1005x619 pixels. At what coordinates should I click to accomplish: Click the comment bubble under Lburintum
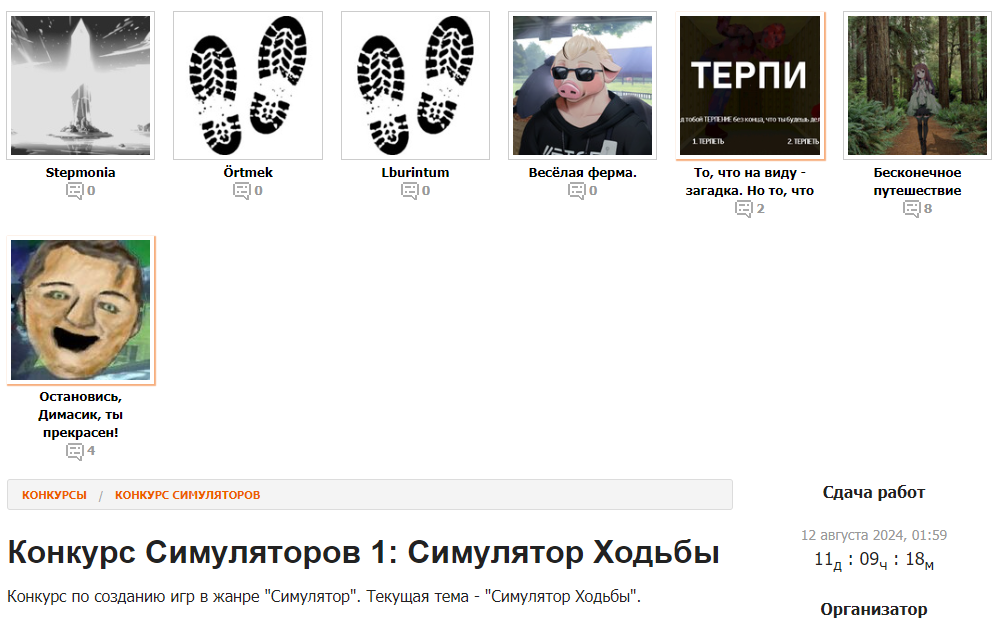(x=410, y=191)
